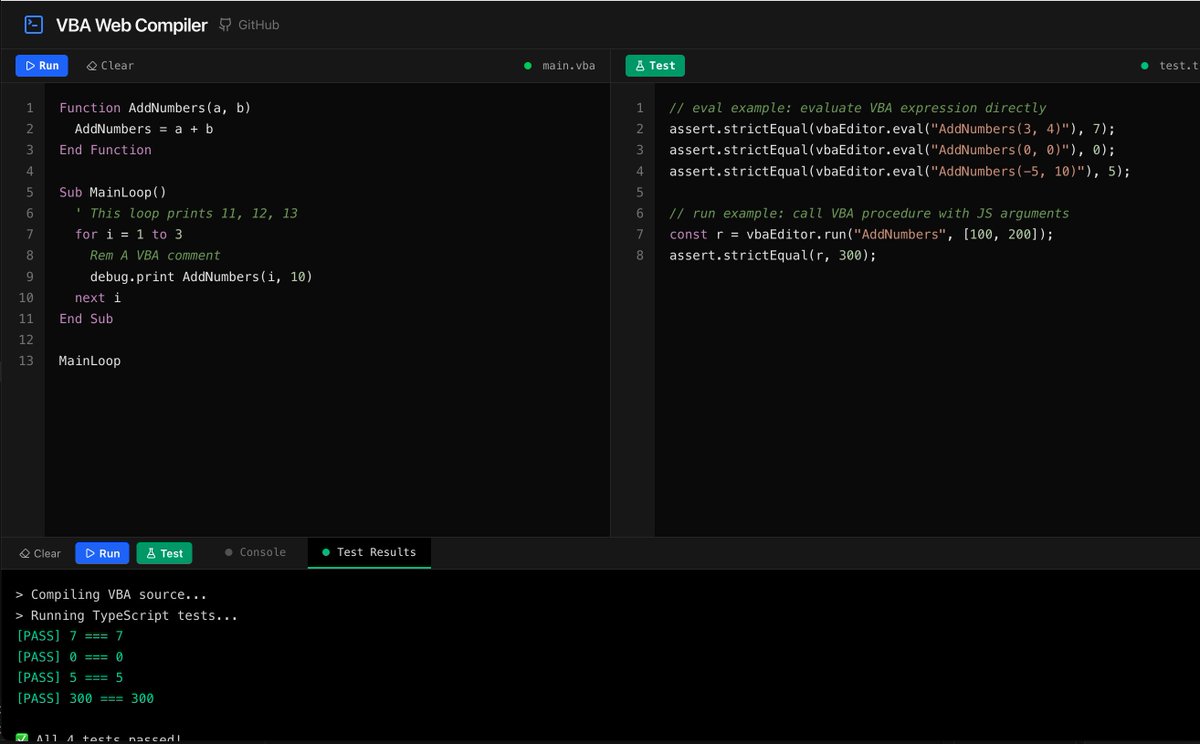Screen dimensions: 1200x744
Task: Click the 'End Function' line in main.vba
Action: [x=105, y=150]
